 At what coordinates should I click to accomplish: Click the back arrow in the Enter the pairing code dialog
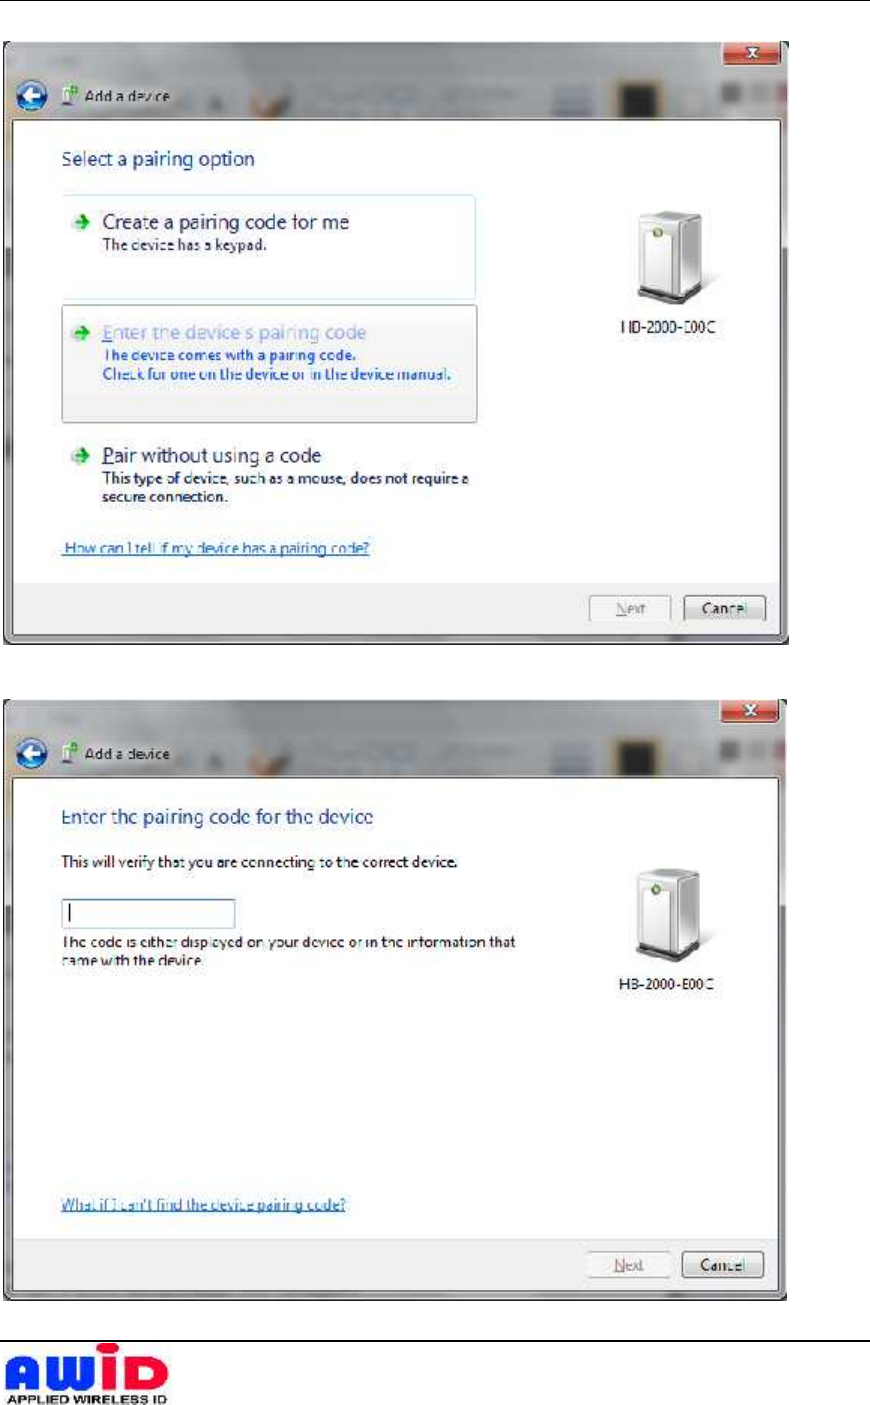pos(32,753)
